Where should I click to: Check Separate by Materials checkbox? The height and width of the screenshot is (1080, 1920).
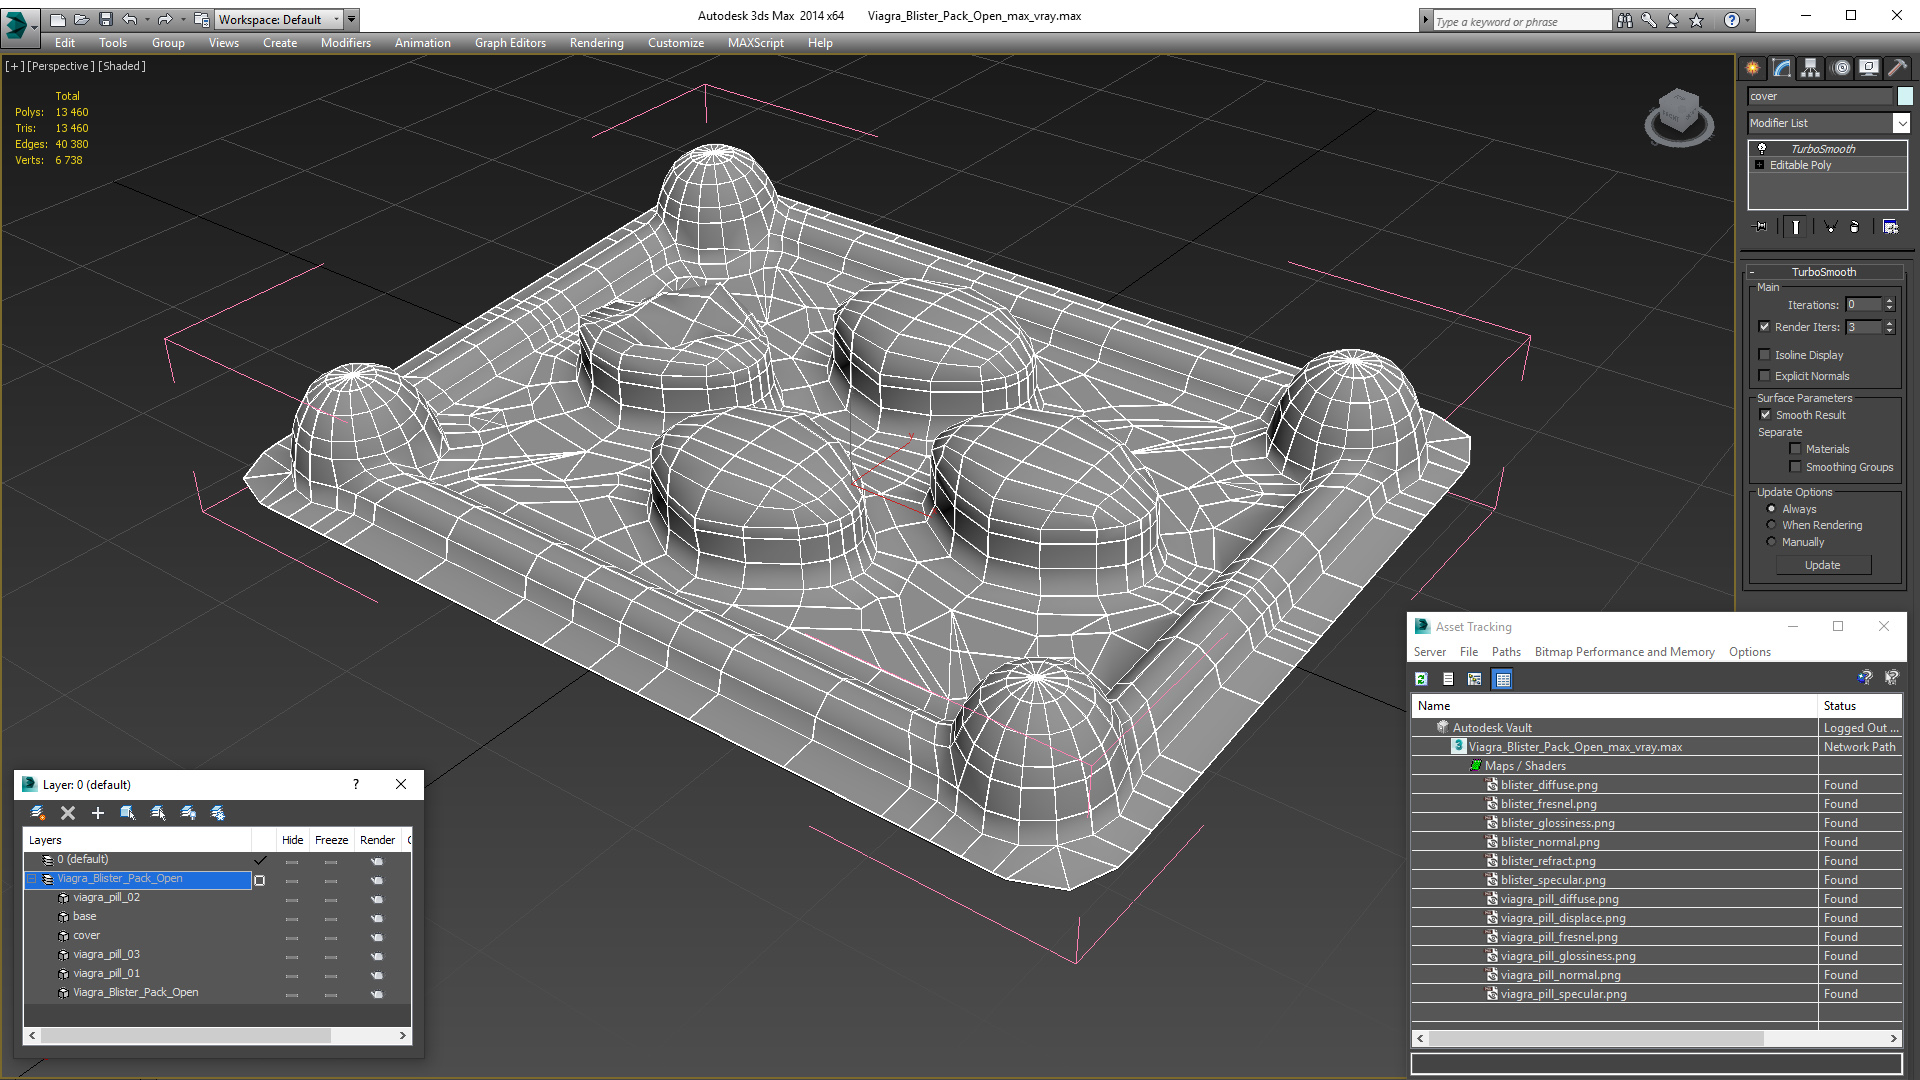pos(1795,449)
